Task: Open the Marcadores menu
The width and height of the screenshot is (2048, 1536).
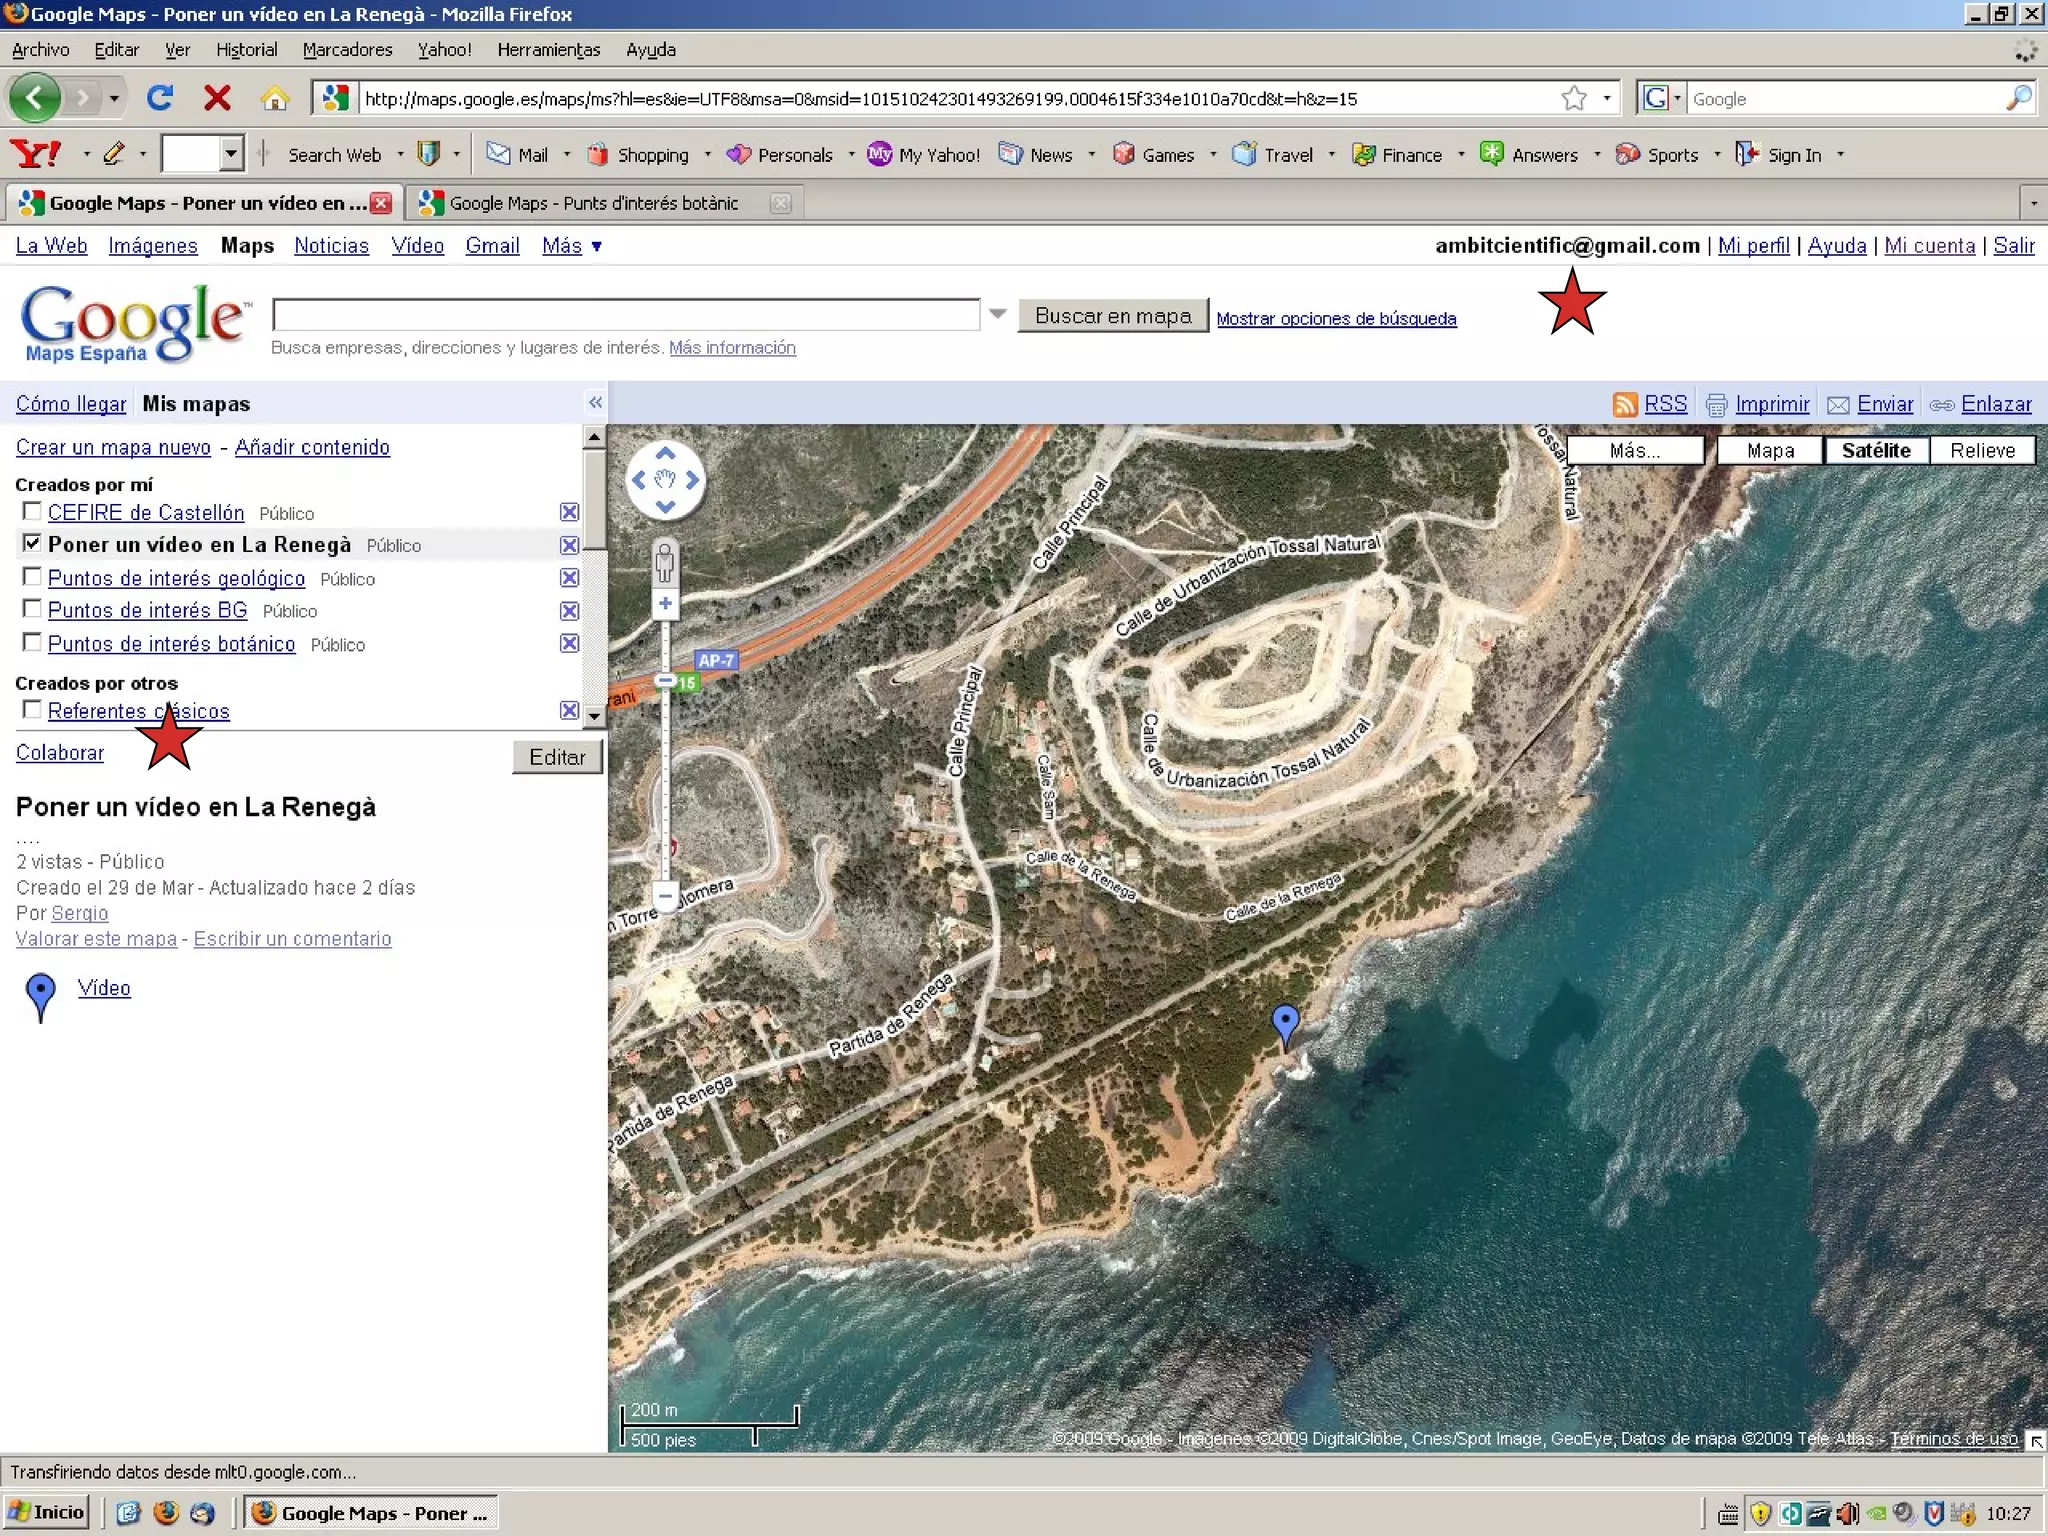Action: pos(347,50)
